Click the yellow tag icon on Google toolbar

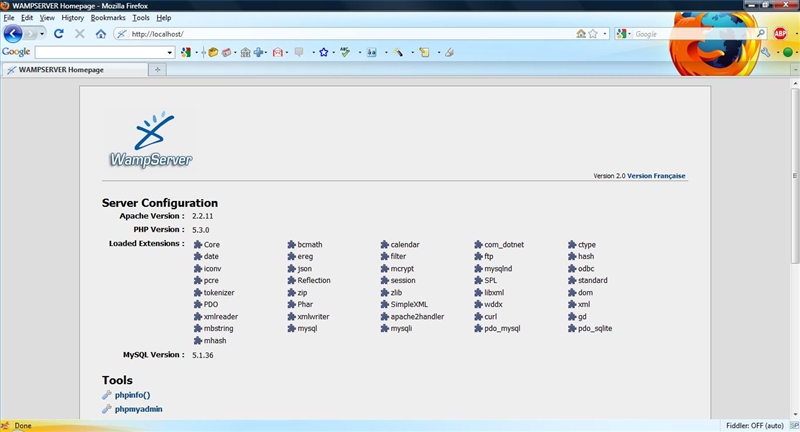click(213, 52)
